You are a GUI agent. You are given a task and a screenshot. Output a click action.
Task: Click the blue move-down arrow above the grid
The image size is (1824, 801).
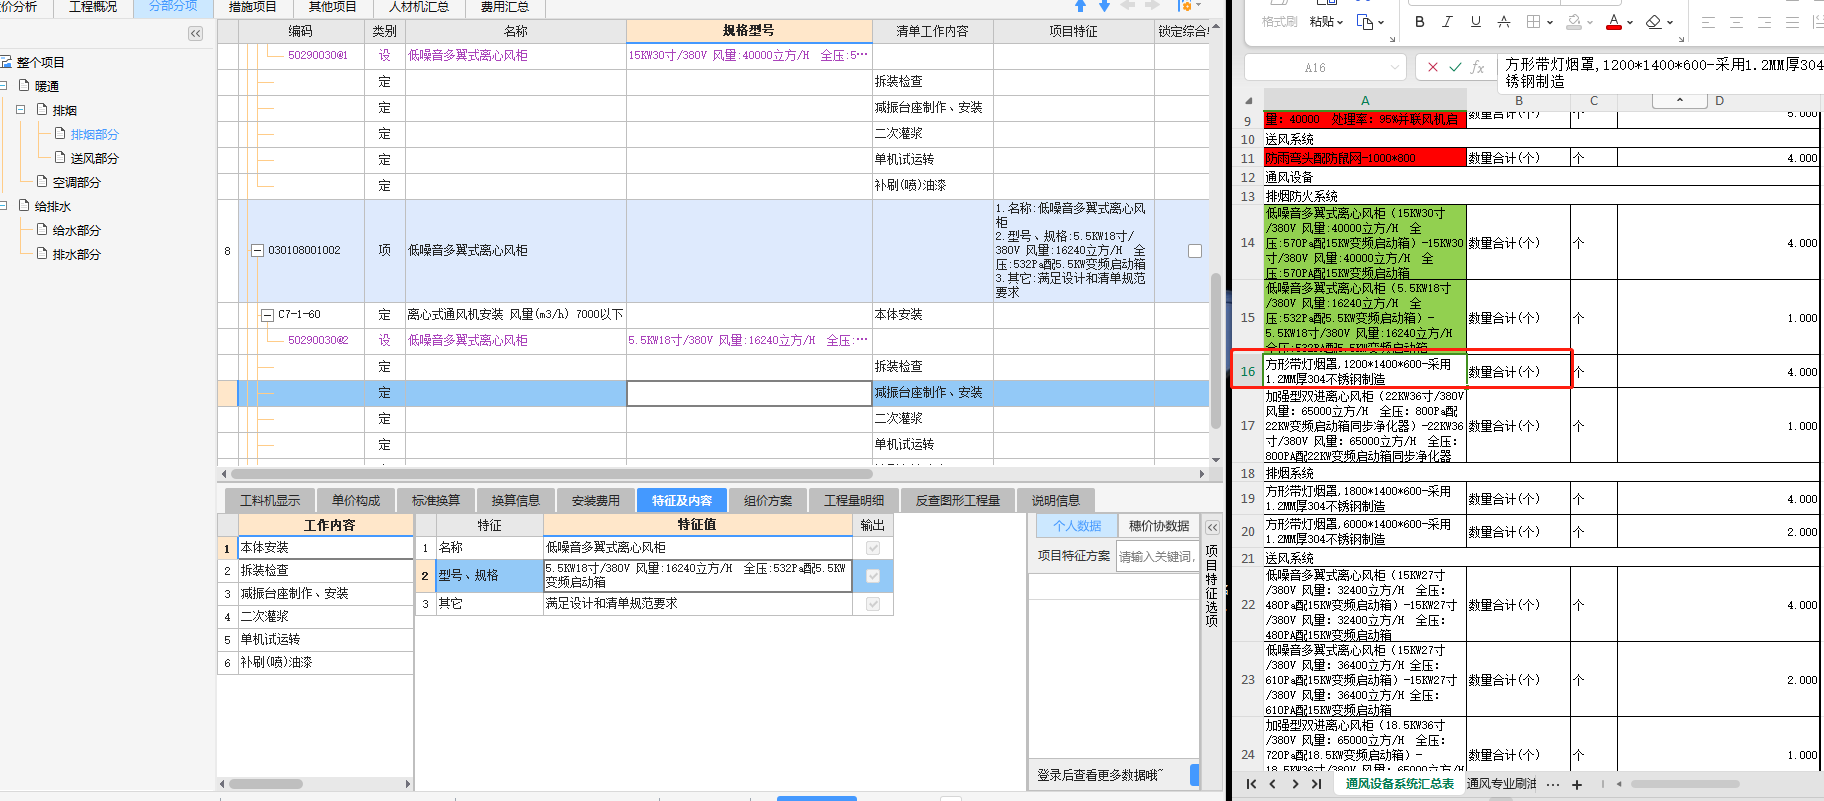click(1104, 6)
